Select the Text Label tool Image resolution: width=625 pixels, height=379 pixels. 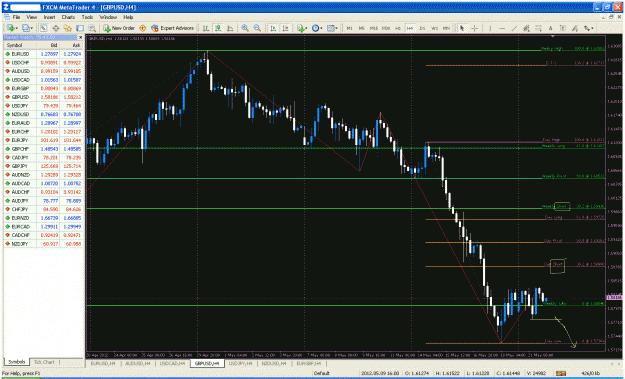click(x=562, y=28)
